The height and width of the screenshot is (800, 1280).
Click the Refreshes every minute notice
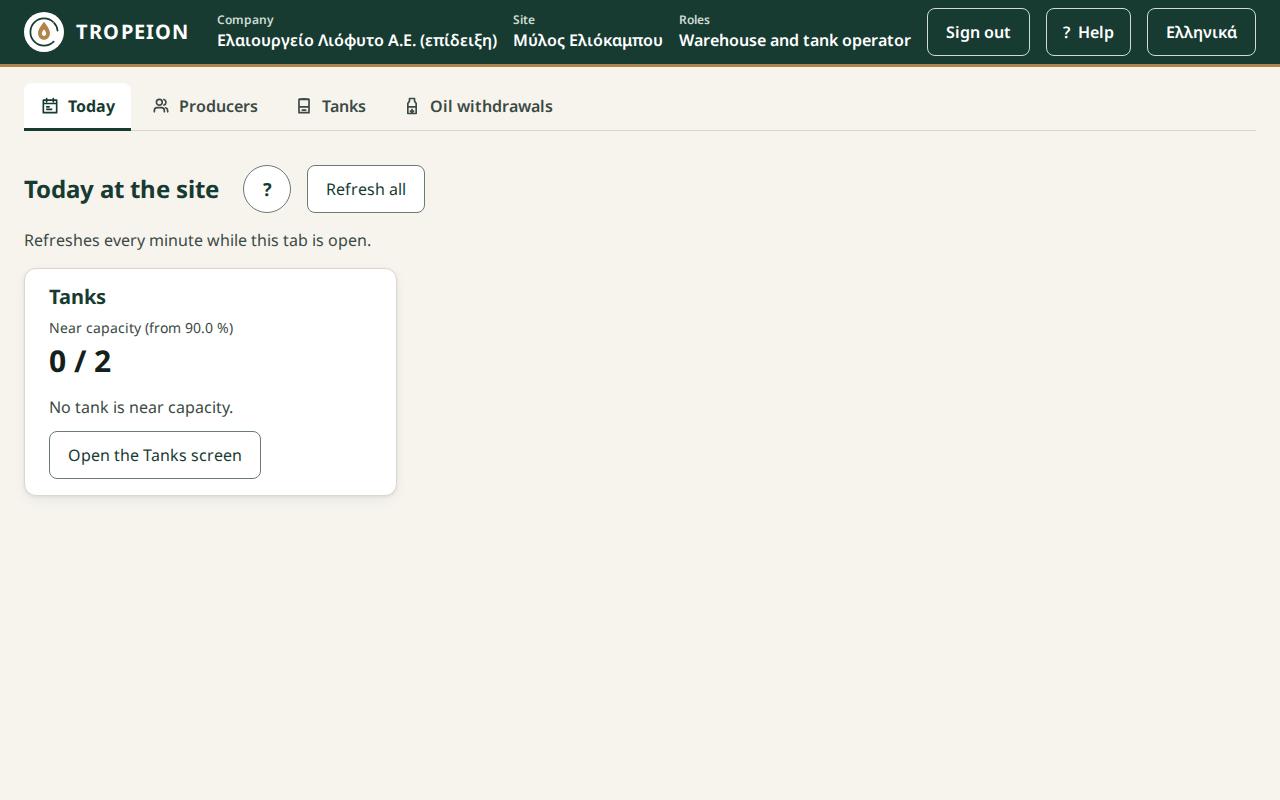[197, 240]
